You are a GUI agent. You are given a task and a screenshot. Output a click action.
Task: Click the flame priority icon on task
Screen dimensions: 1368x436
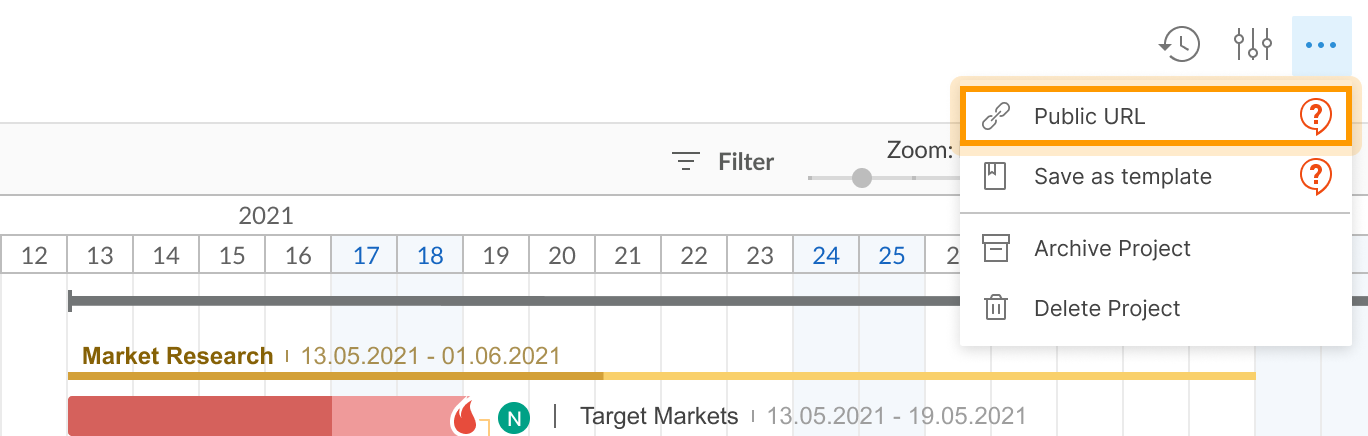click(465, 416)
